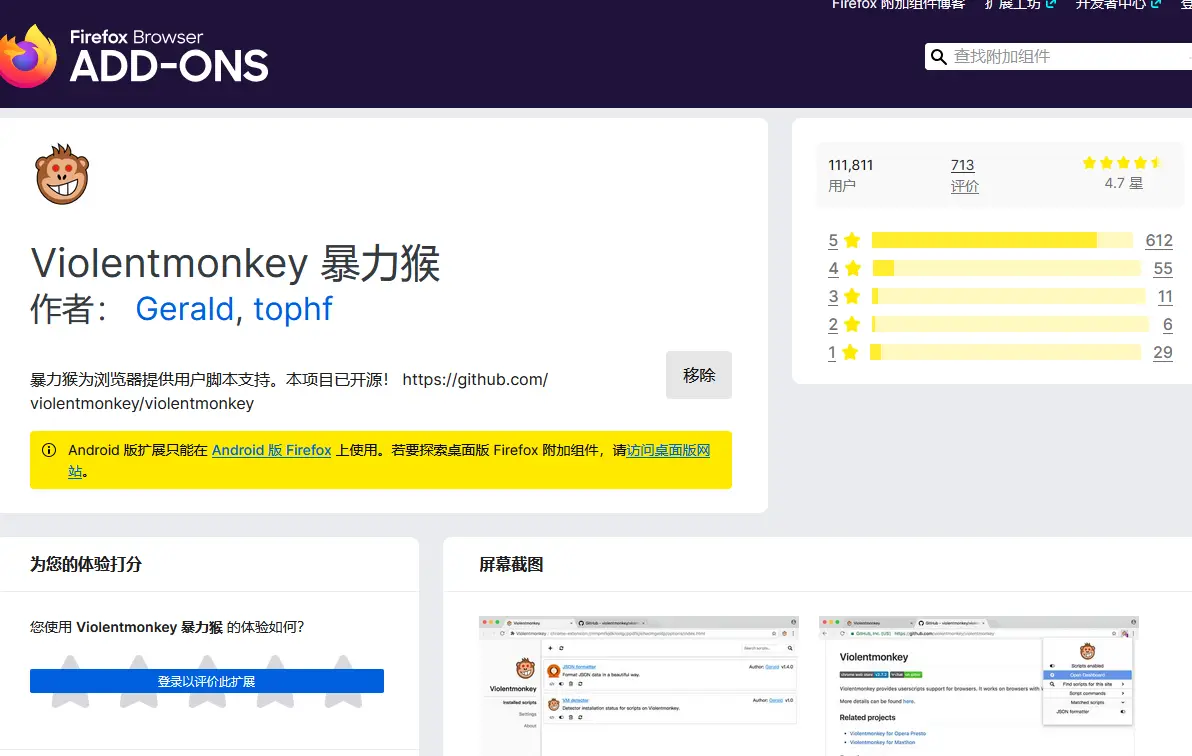The width and height of the screenshot is (1192, 756).
Task: Open author Gerald's profile link
Action: coord(184,310)
